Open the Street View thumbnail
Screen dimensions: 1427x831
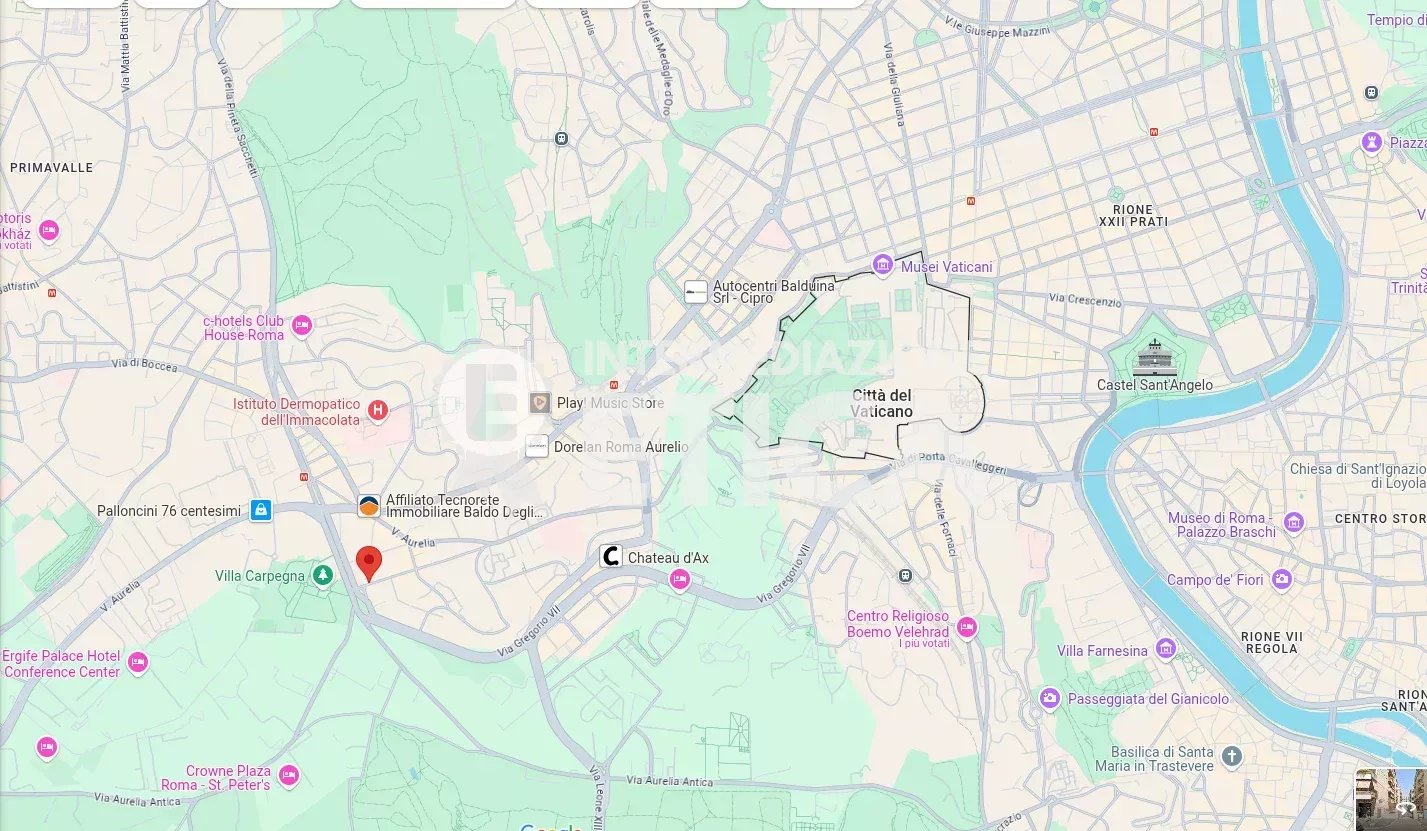(x=1391, y=799)
